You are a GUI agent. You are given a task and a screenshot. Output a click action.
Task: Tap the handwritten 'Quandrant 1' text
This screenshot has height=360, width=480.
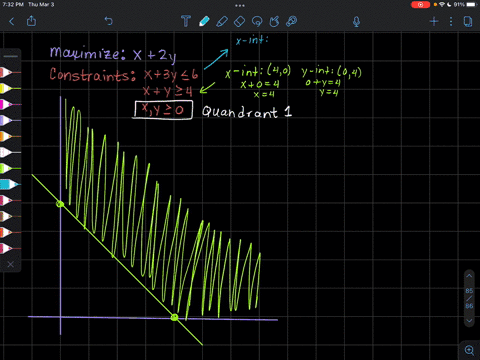point(247,112)
